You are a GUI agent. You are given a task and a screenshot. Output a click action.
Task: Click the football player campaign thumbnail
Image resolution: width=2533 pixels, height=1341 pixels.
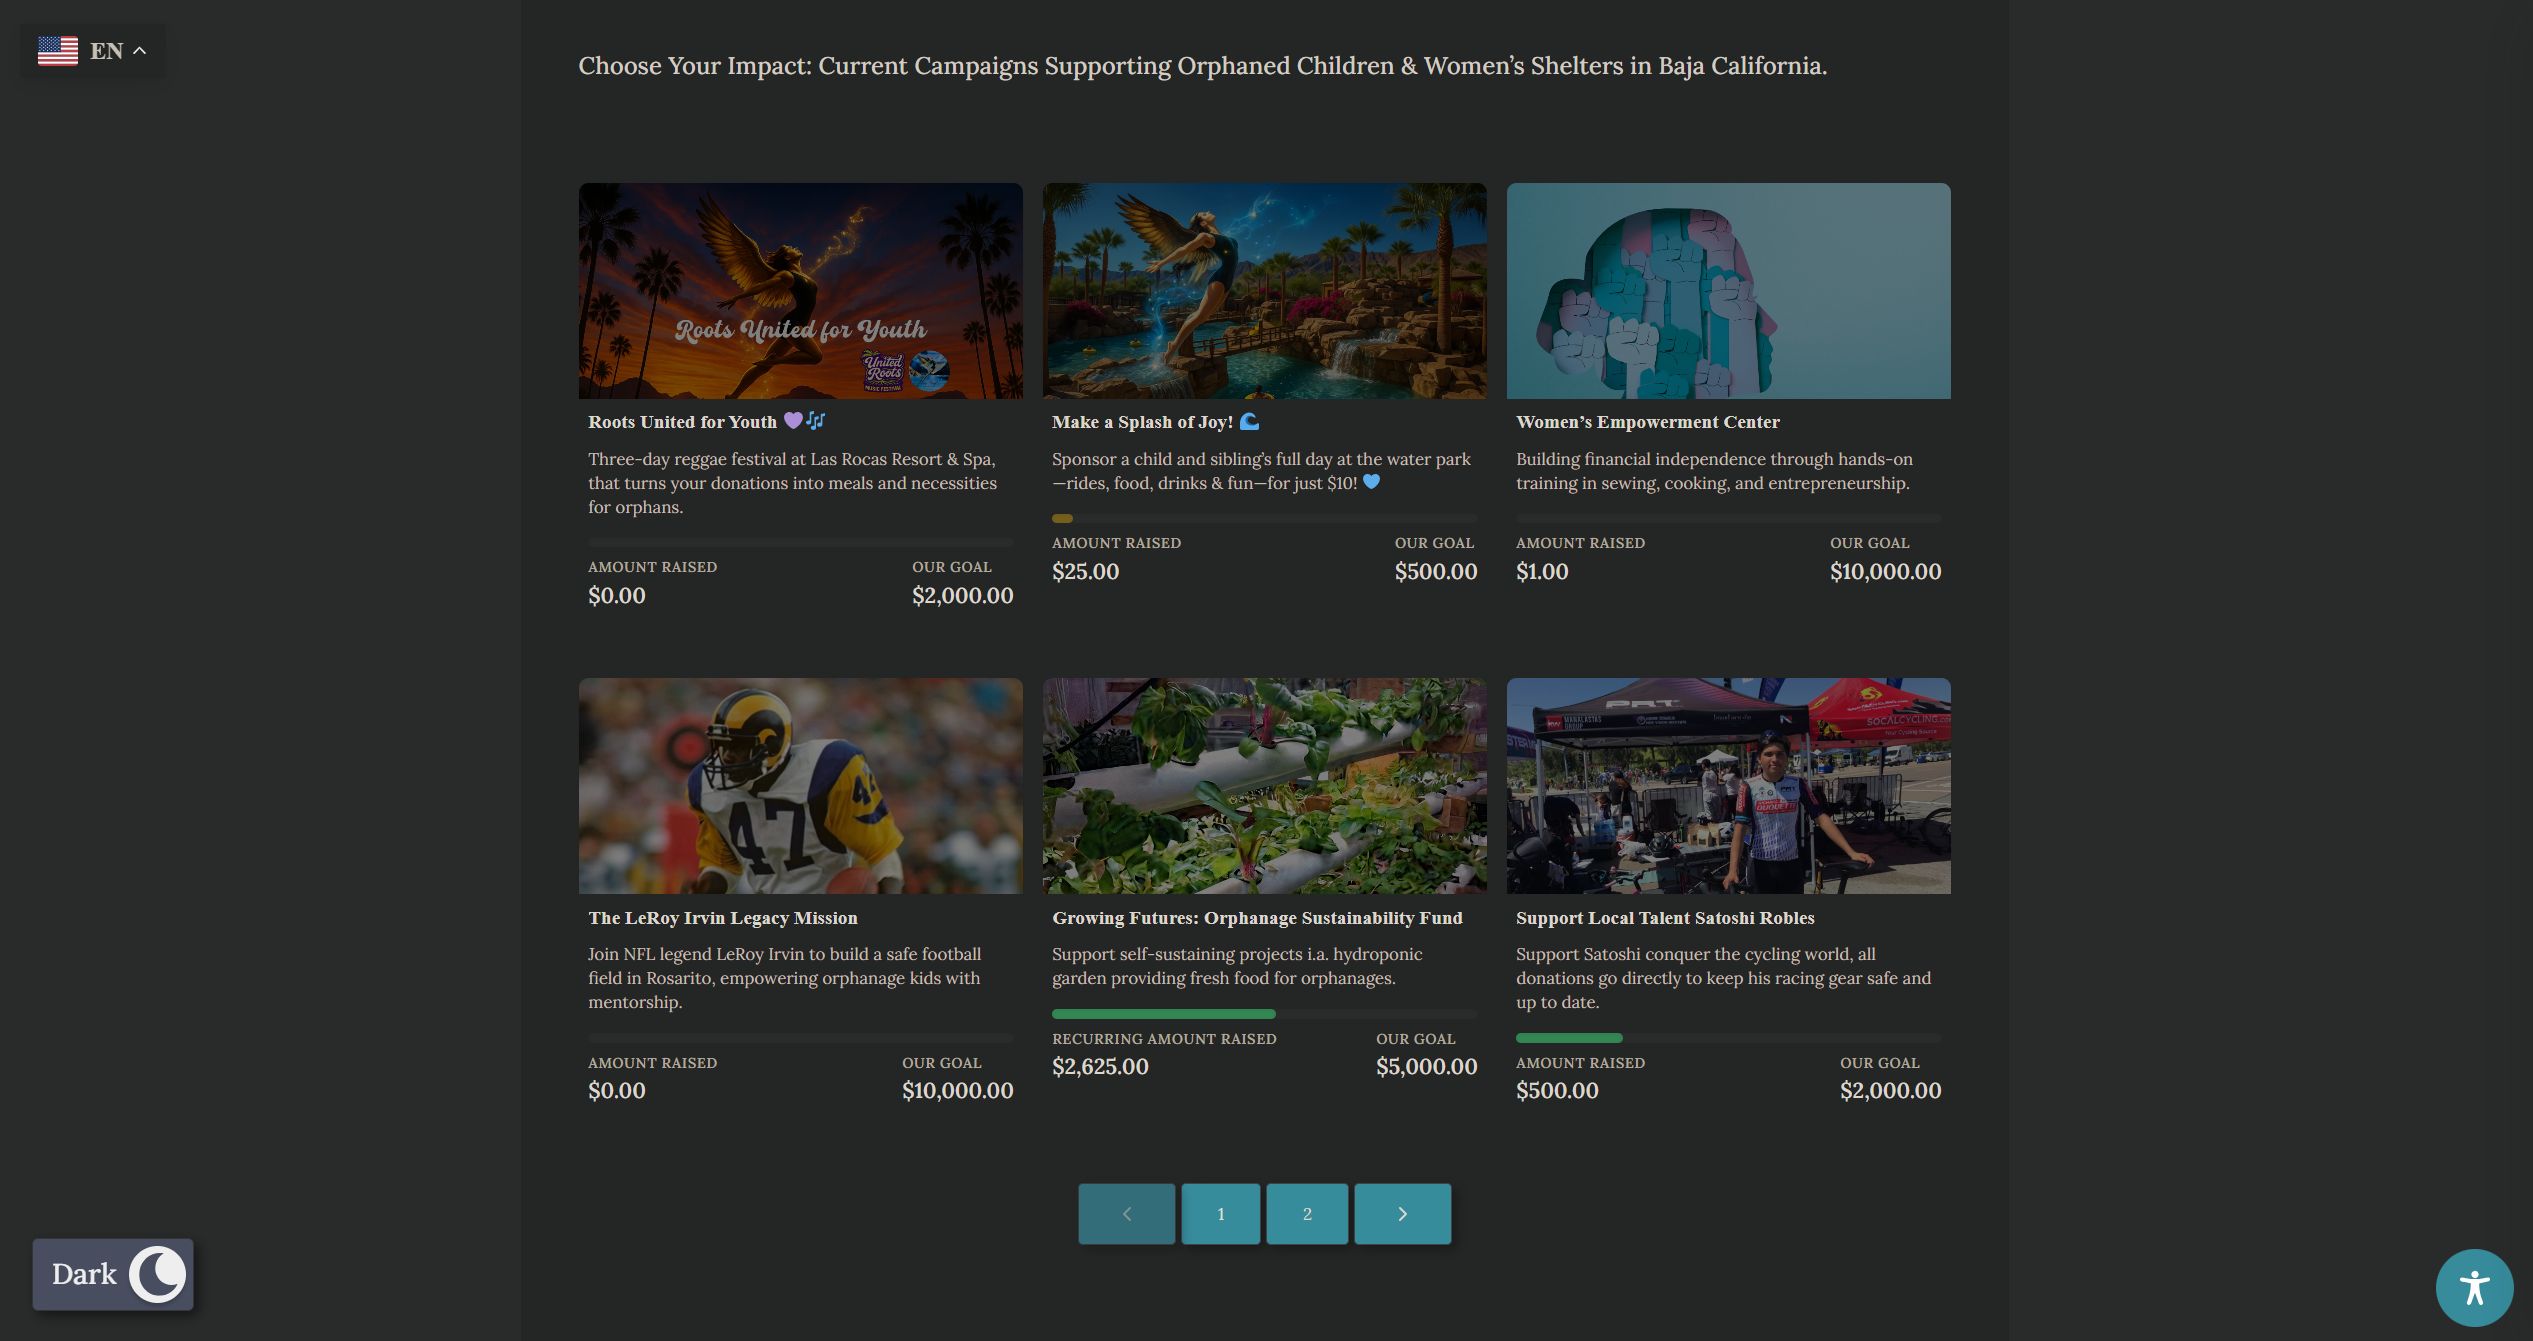point(800,786)
